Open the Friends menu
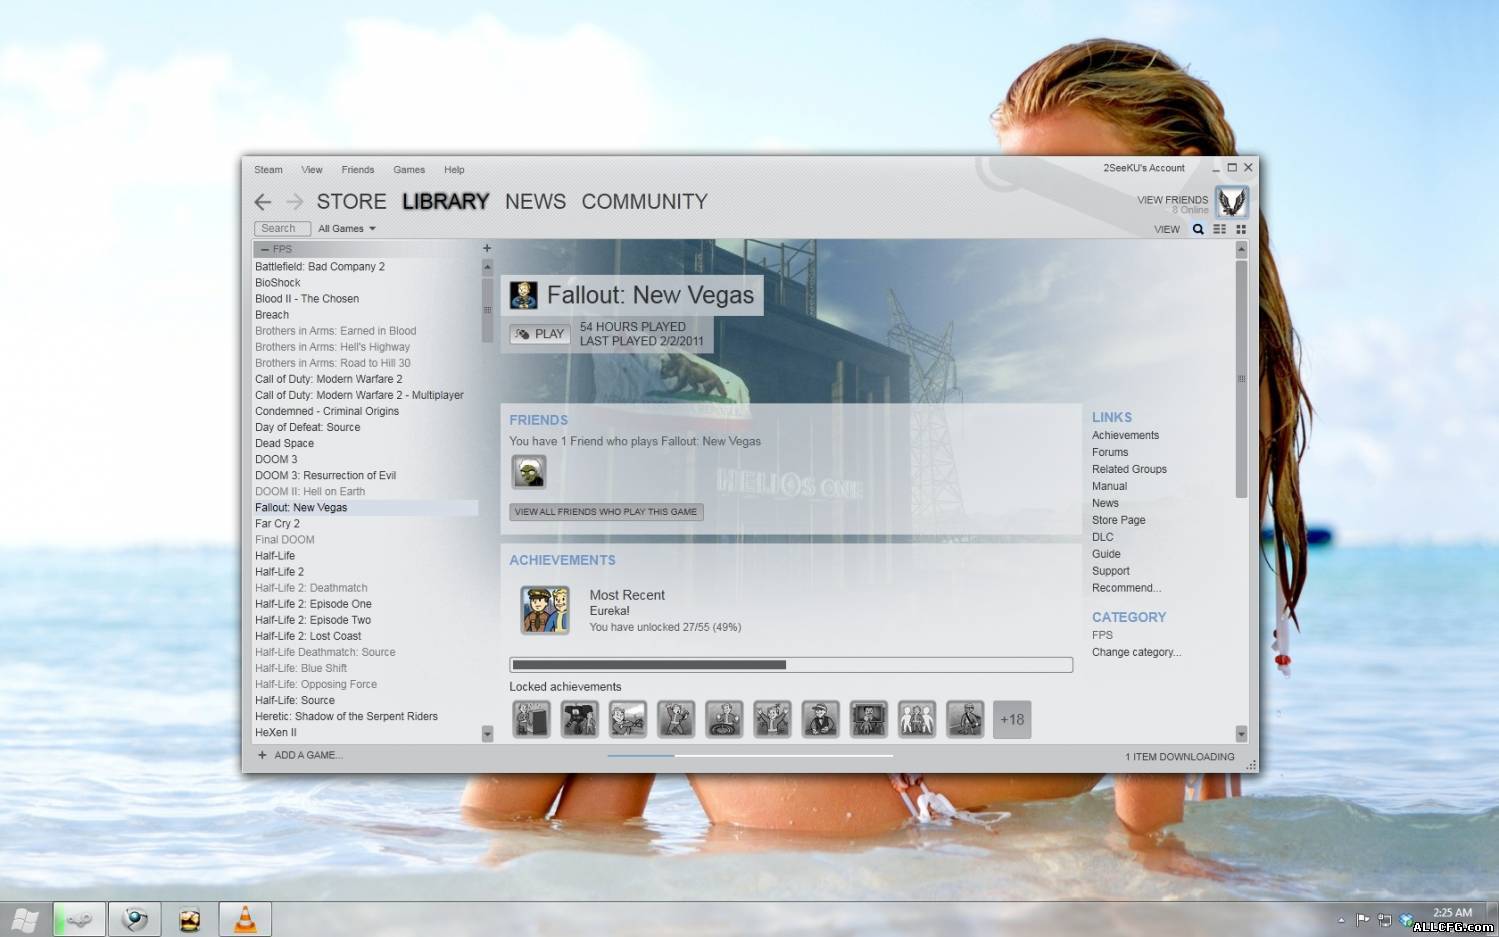The width and height of the screenshot is (1499, 937). 357,170
